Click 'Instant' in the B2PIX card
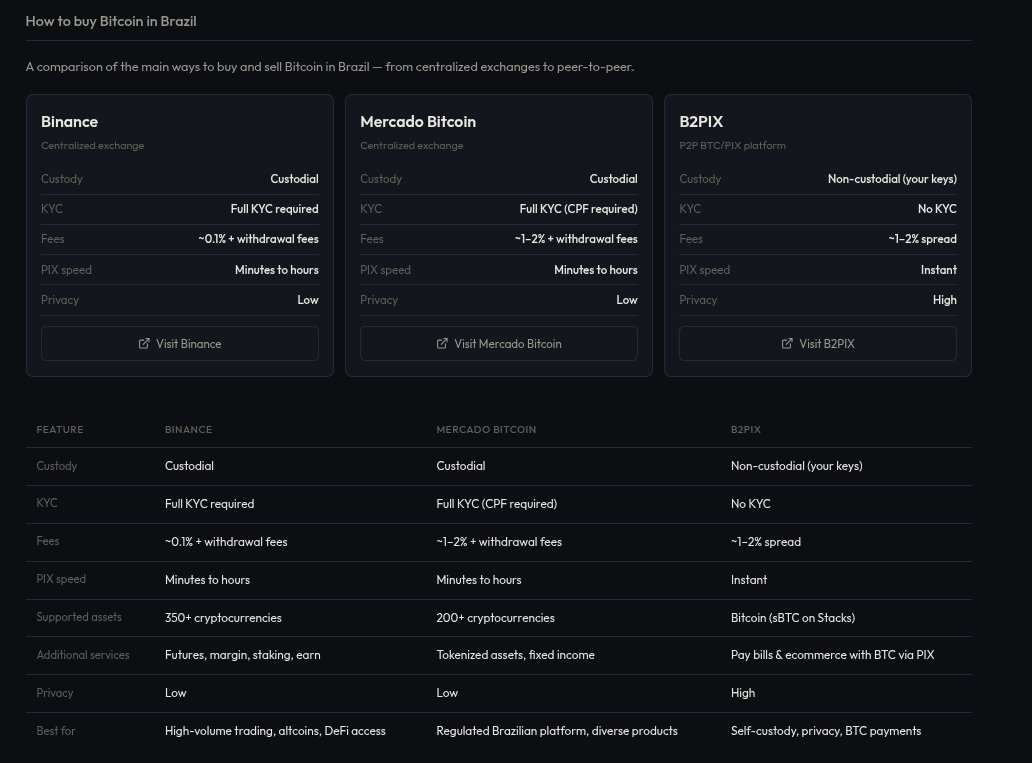Screen dimensions: 1032x763 [939, 270]
